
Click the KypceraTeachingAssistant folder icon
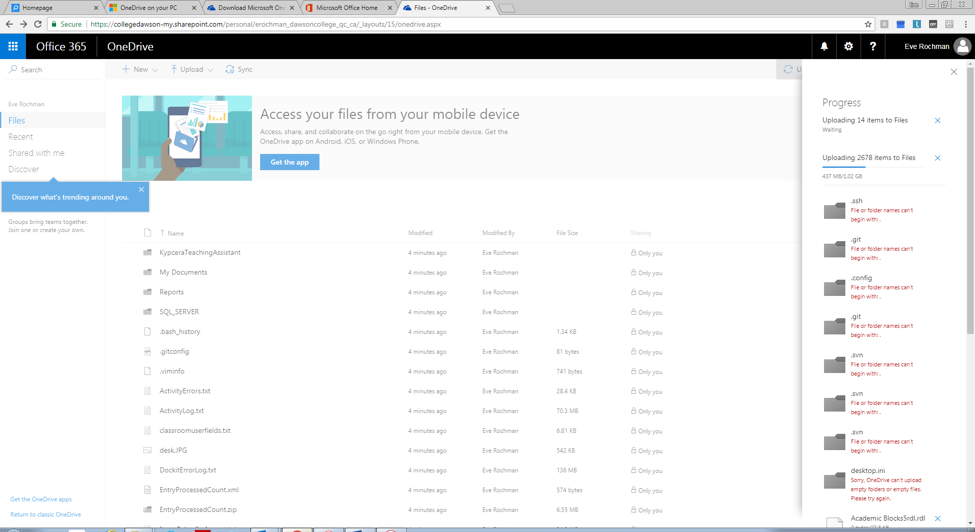(x=147, y=252)
